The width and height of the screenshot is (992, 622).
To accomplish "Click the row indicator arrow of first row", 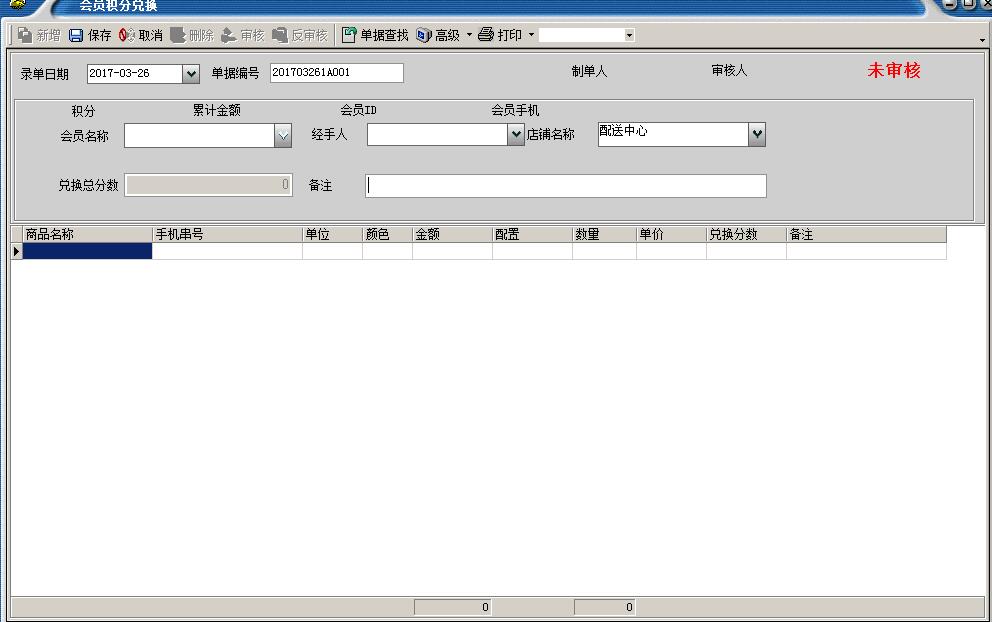I will 16,251.
